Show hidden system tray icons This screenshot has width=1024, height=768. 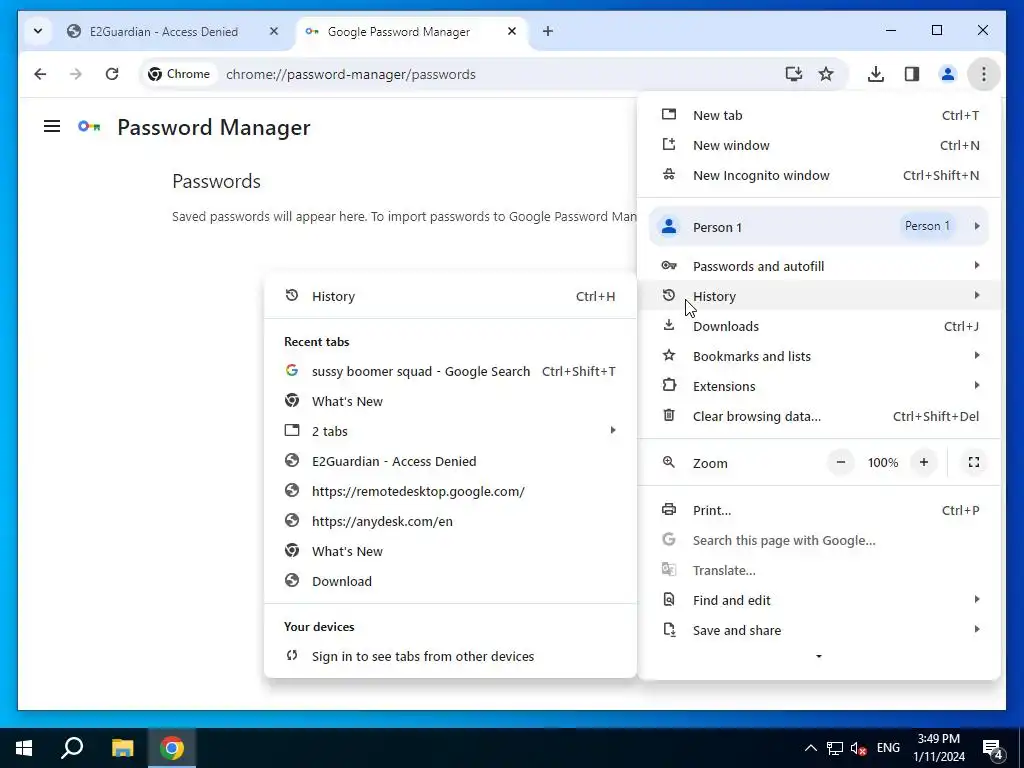810,748
